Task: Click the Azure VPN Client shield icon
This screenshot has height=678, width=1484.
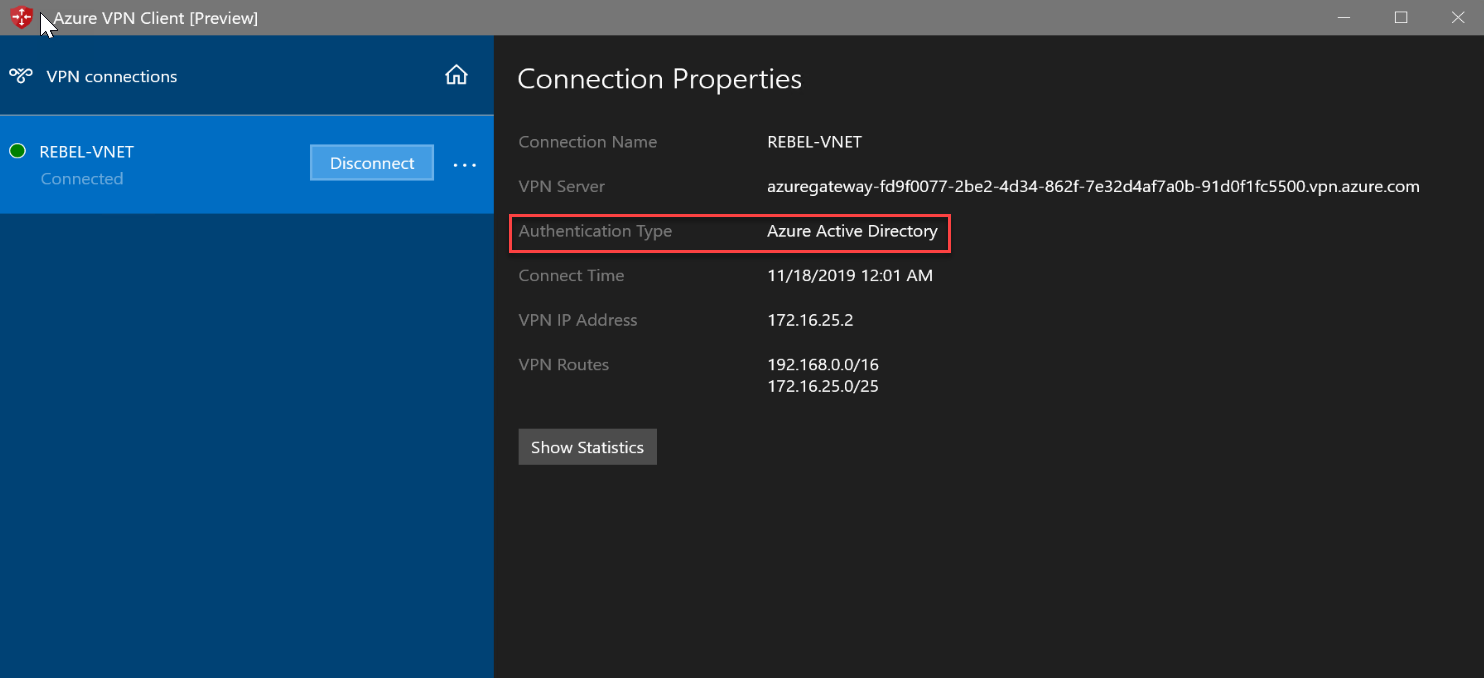Action: tap(21, 17)
